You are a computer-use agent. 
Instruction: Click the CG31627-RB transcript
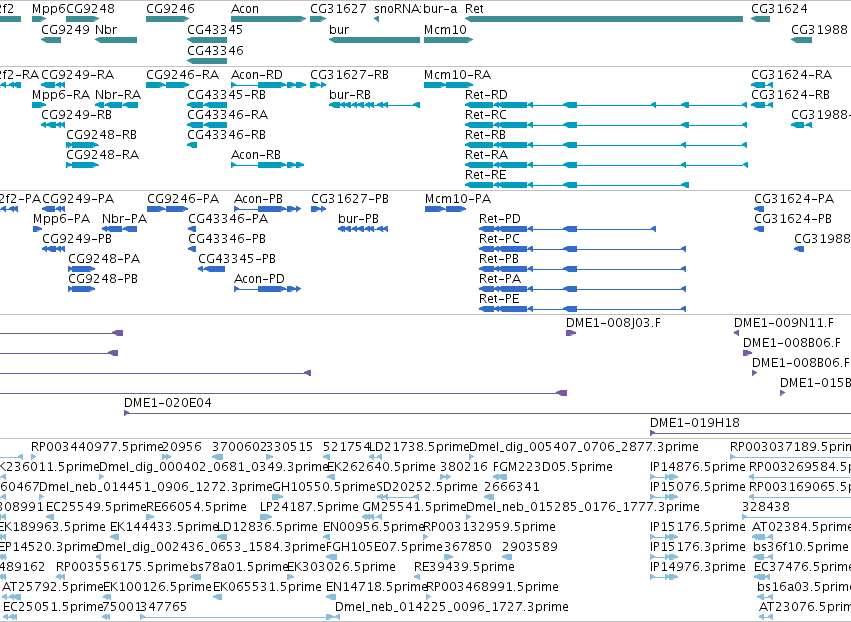(318, 85)
